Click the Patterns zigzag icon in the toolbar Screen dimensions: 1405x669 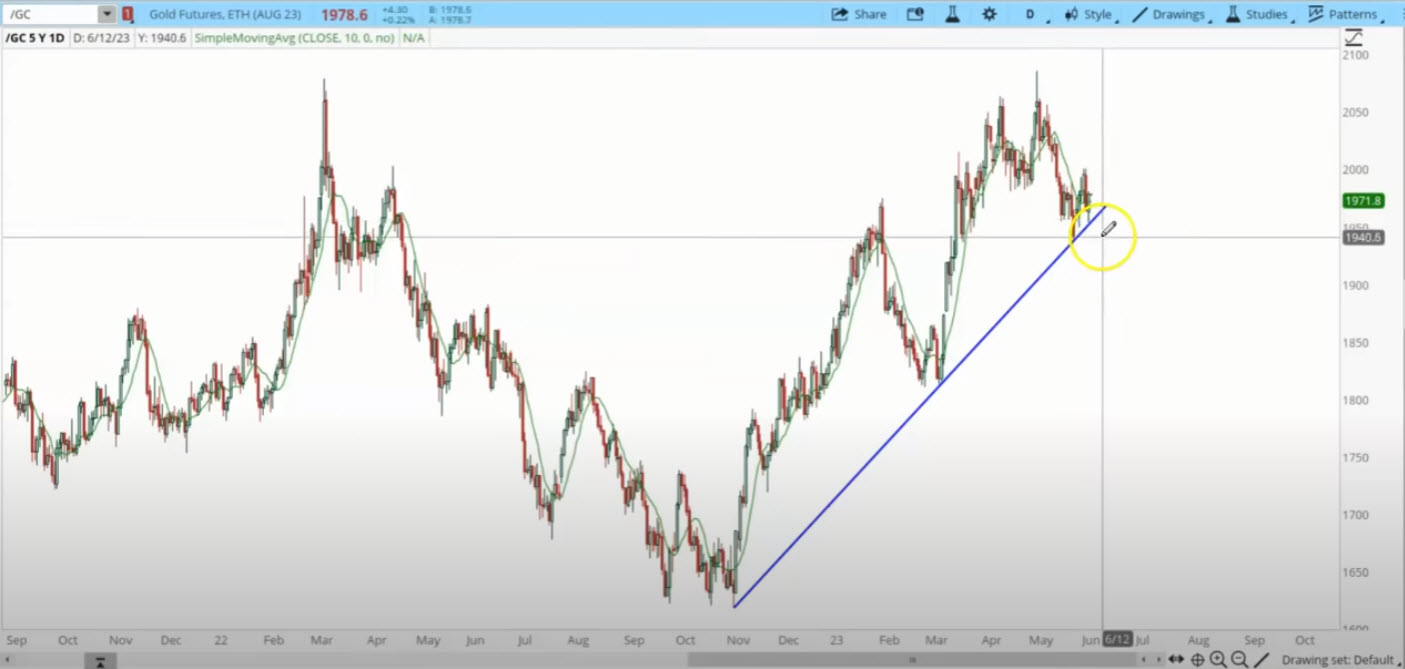click(1317, 14)
